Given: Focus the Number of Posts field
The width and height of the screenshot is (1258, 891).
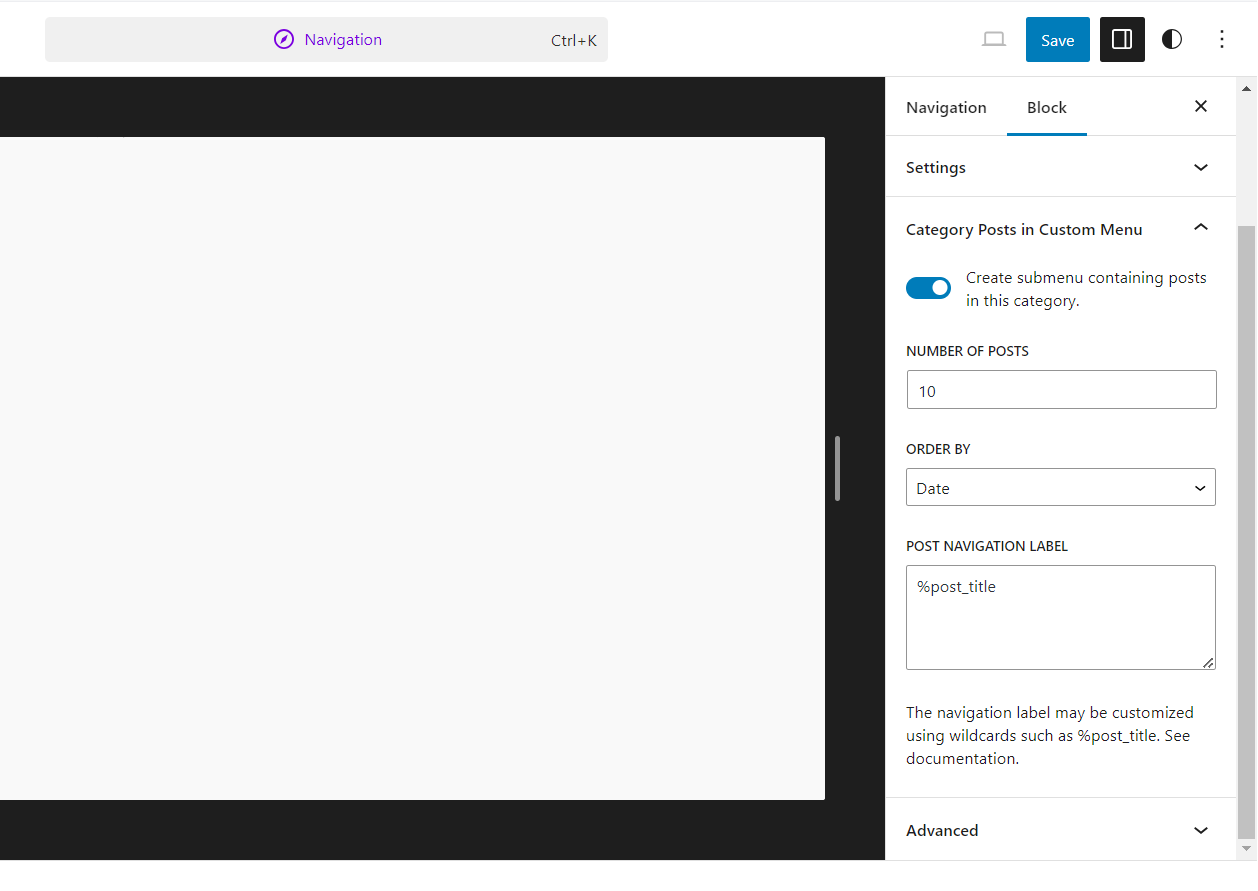Looking at the screenshot, I should pyautogui.click(x=1061, y=390).
